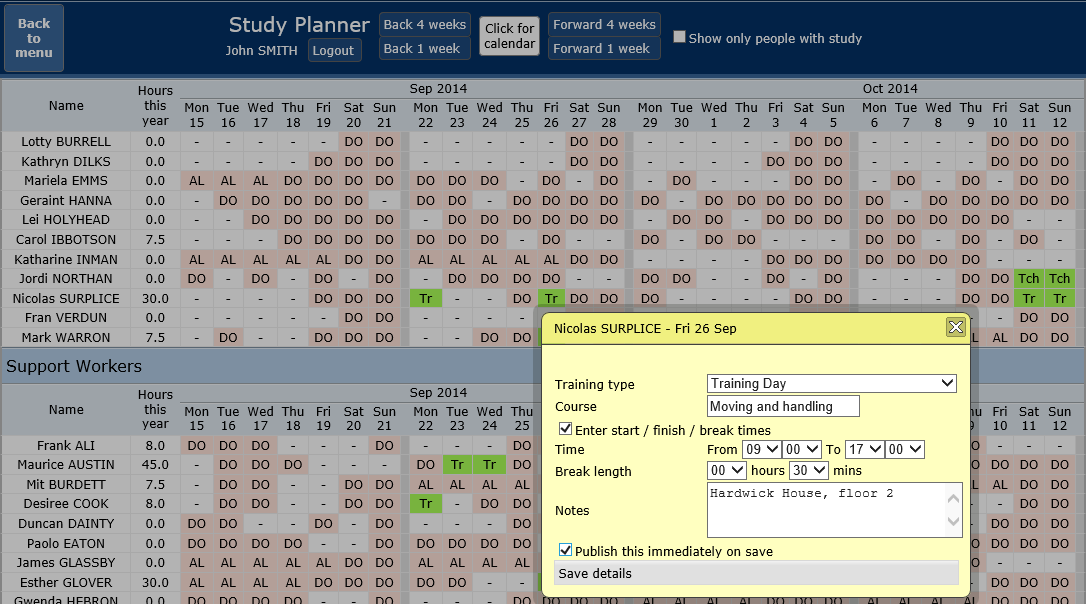Click Nicolas SURPLICE Tr cell on Fri 26
This screenshot has height=604, width=1086.
551,299
